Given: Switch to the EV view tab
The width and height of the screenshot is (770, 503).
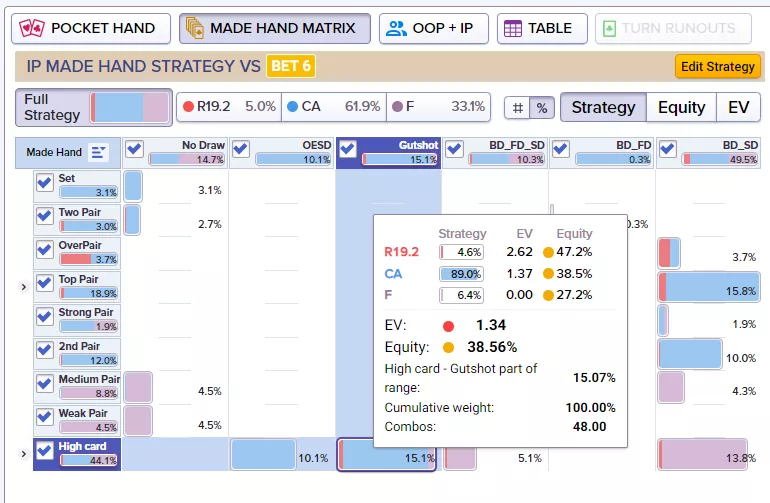Looking at the screenshot, I should point(738,107).
